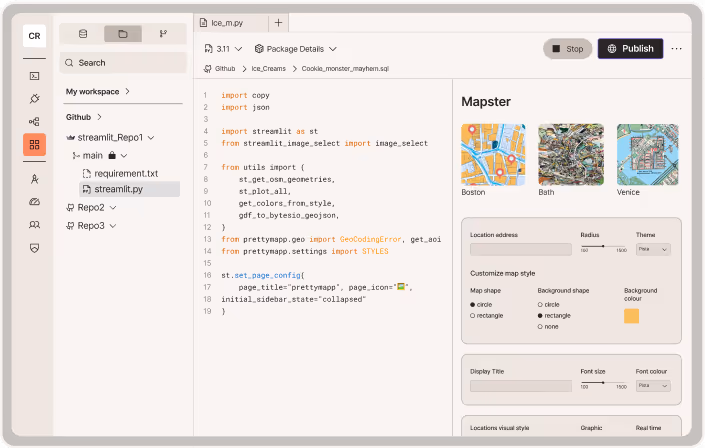Adjust the Radius slider

[x=603, y=246]
